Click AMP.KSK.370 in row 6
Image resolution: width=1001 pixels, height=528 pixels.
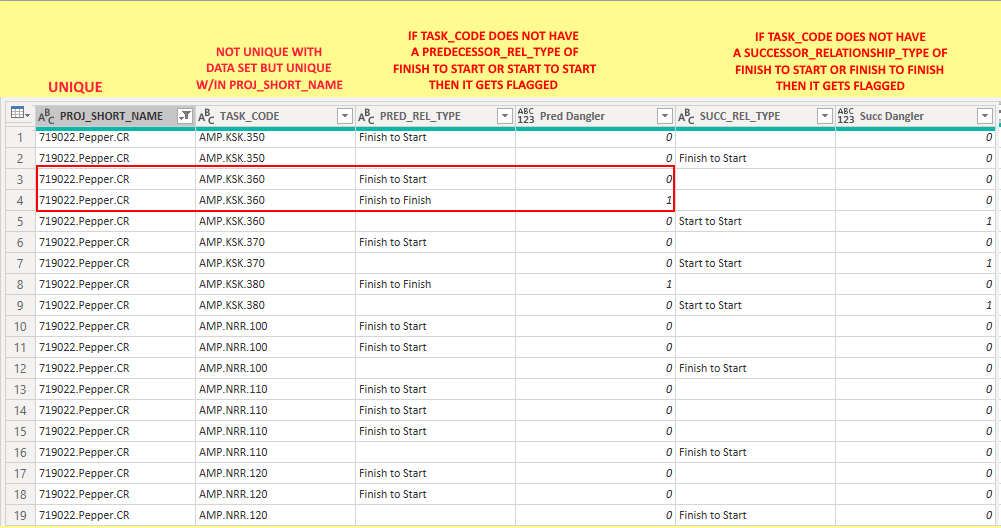(232, 243)
